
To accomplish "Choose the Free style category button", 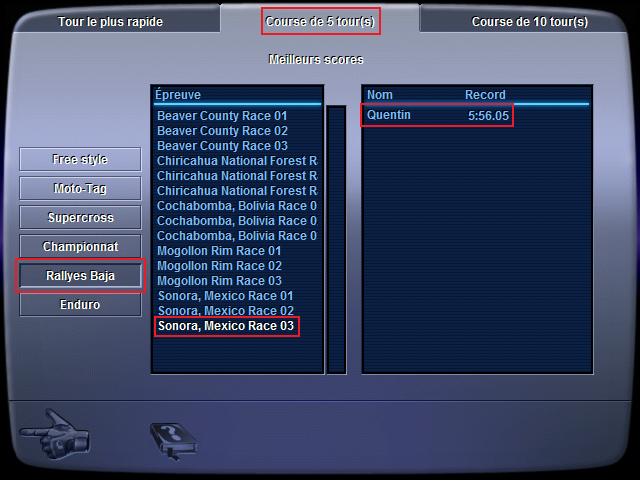I will click(x=80, y=159).
